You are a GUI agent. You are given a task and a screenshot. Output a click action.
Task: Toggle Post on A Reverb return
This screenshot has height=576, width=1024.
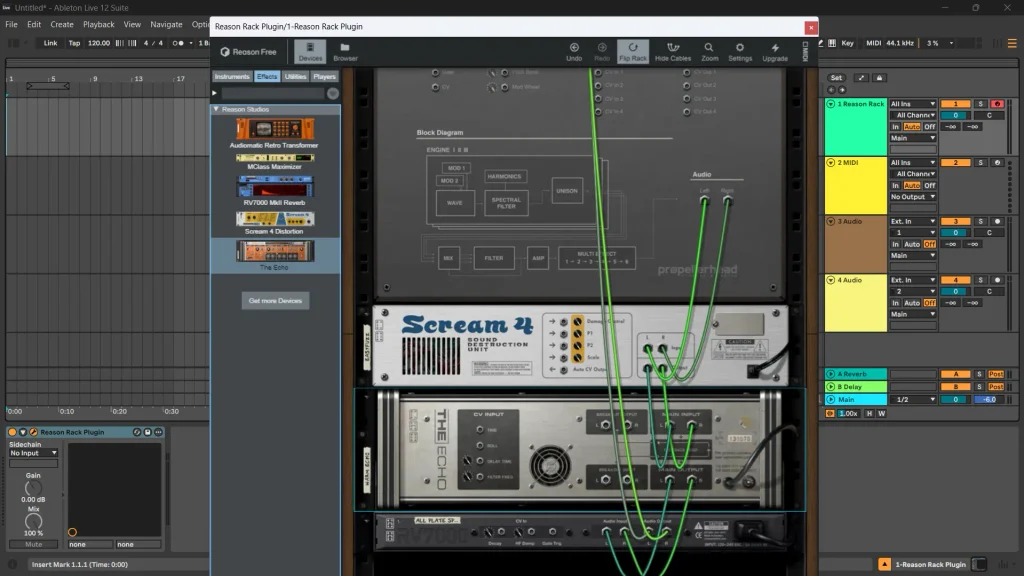[995, 374]
